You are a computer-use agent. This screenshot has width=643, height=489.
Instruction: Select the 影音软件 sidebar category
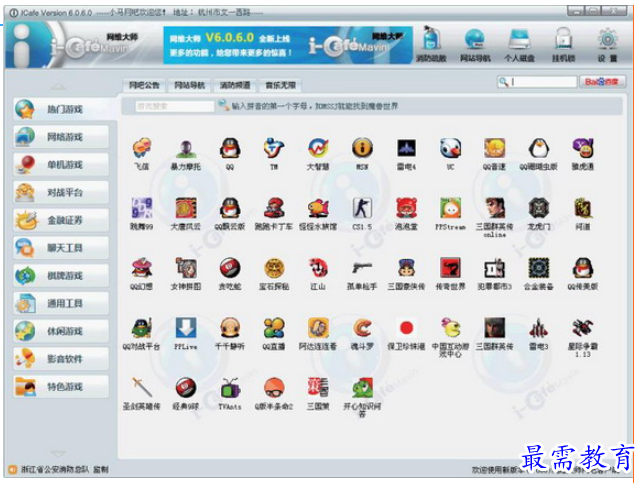click(62, 359)
